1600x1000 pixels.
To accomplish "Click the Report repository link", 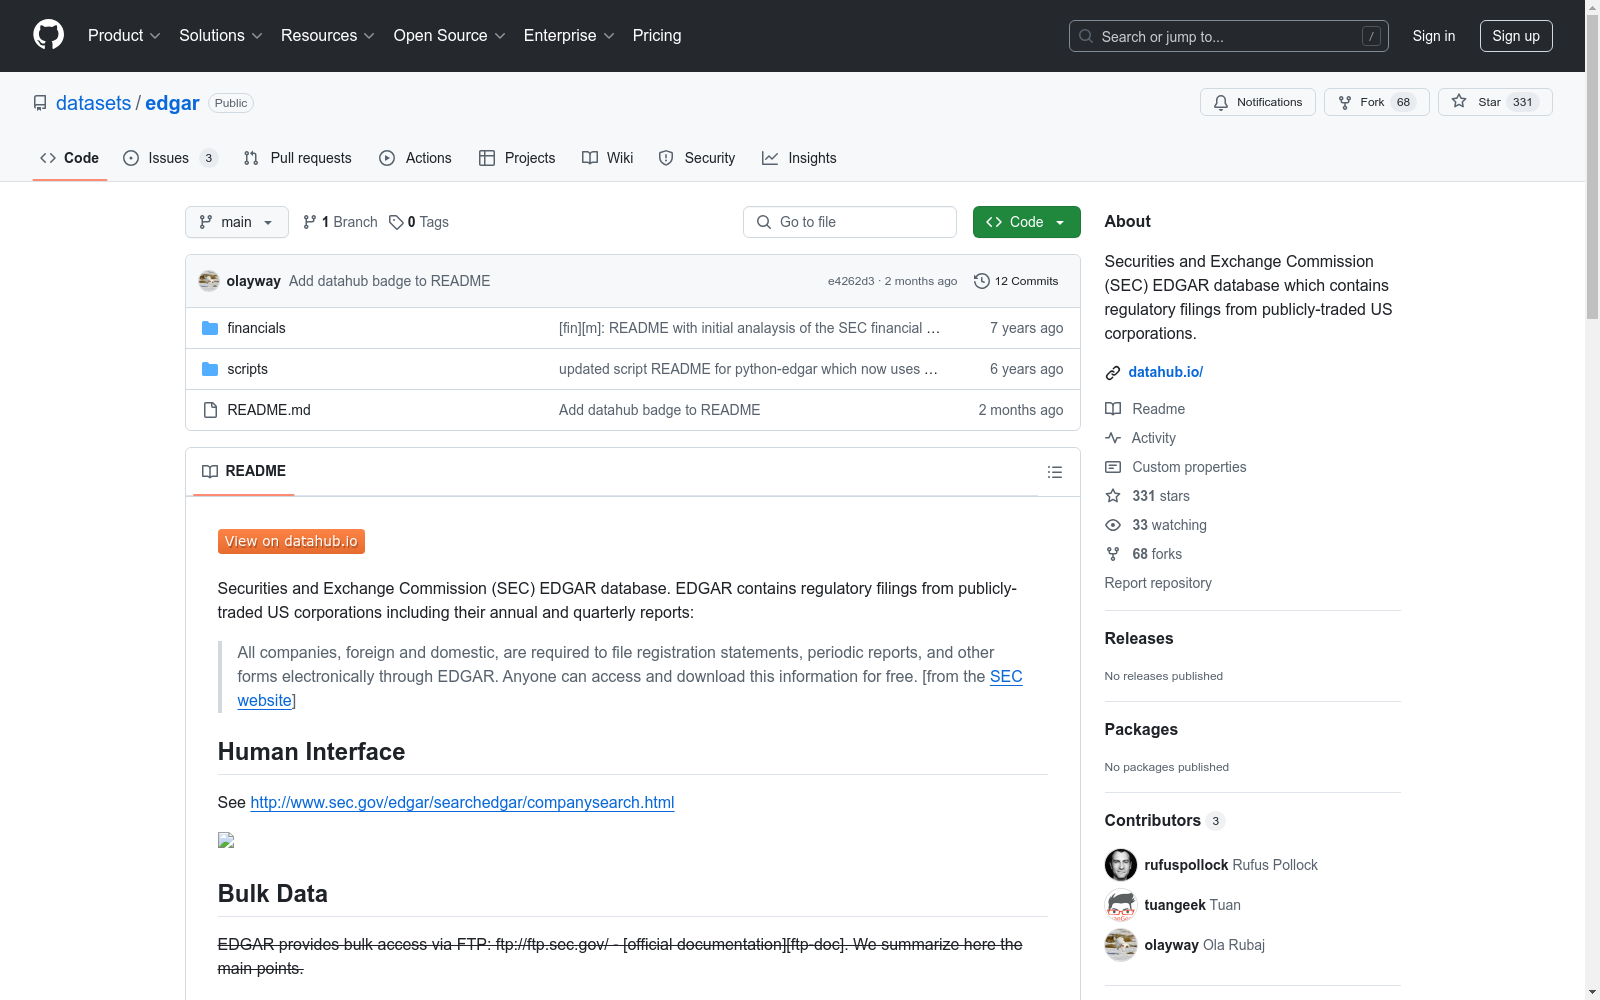I will coord(1158,583).
